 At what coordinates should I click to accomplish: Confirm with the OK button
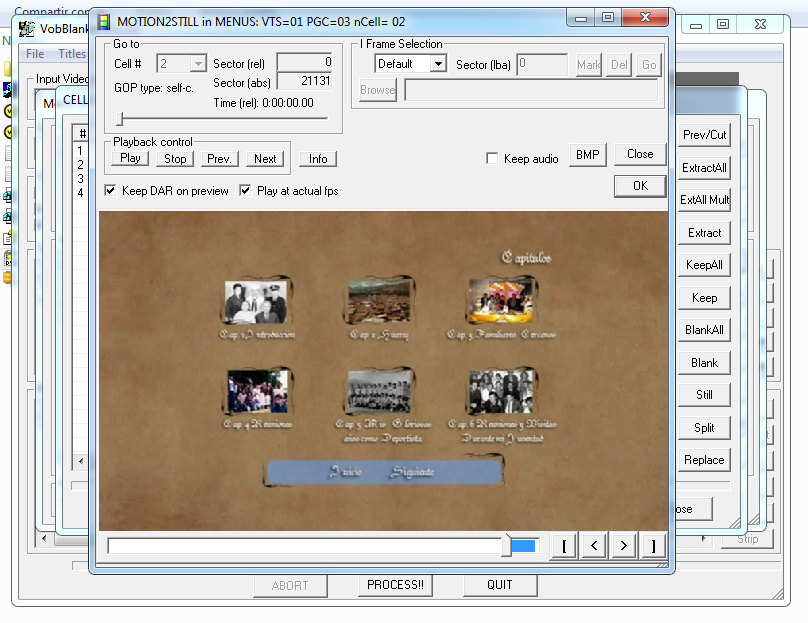[x=640, y=186]
